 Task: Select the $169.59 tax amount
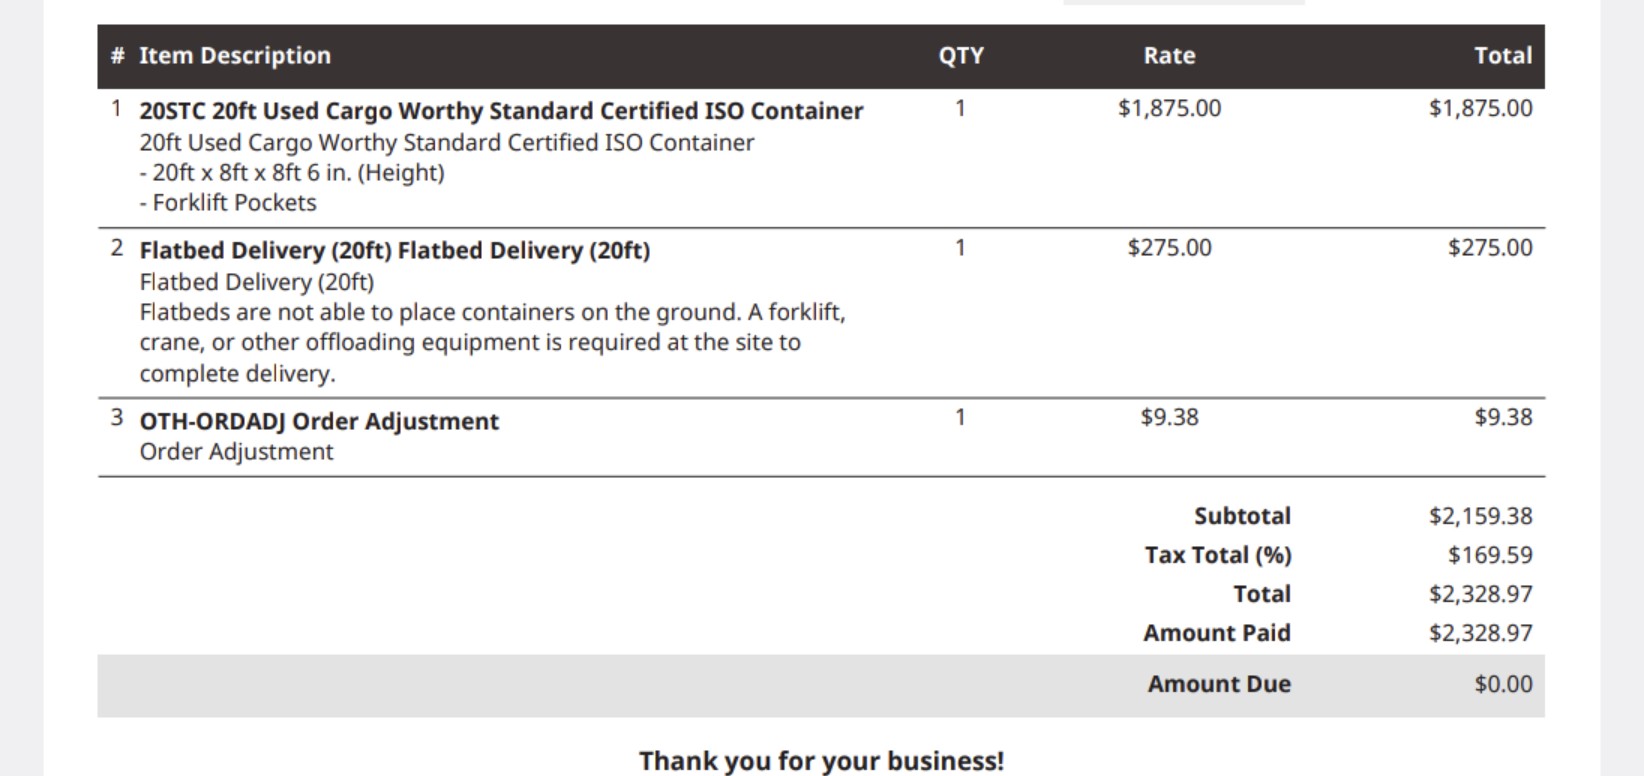[1490, 555]
